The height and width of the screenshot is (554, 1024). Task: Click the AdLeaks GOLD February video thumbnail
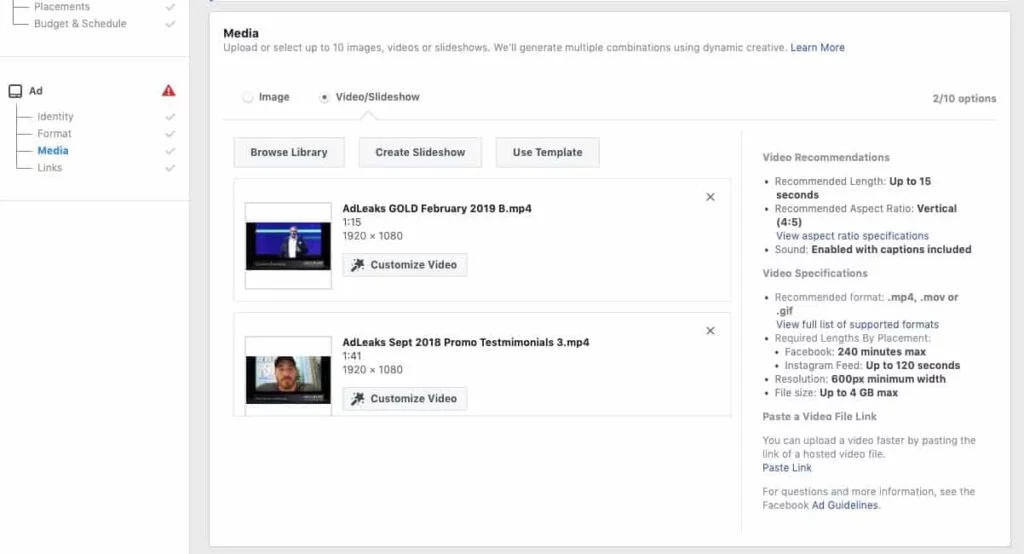288,246
